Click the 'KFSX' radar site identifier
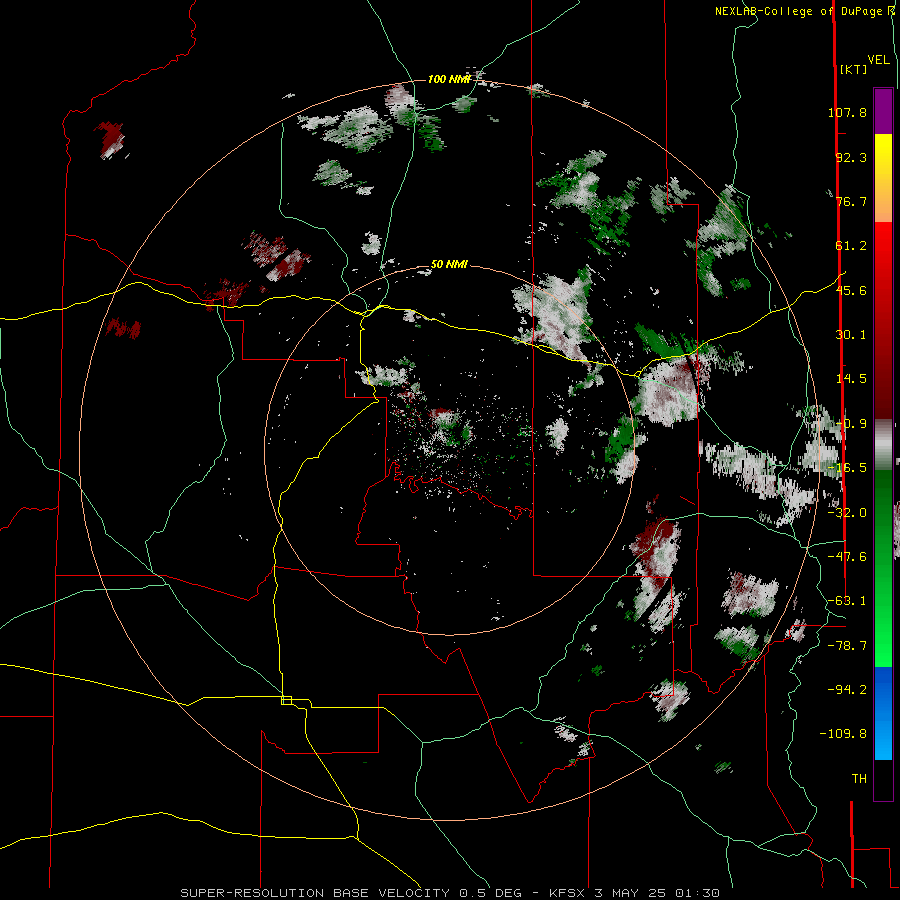900x900 pixels. click(568, 893)
